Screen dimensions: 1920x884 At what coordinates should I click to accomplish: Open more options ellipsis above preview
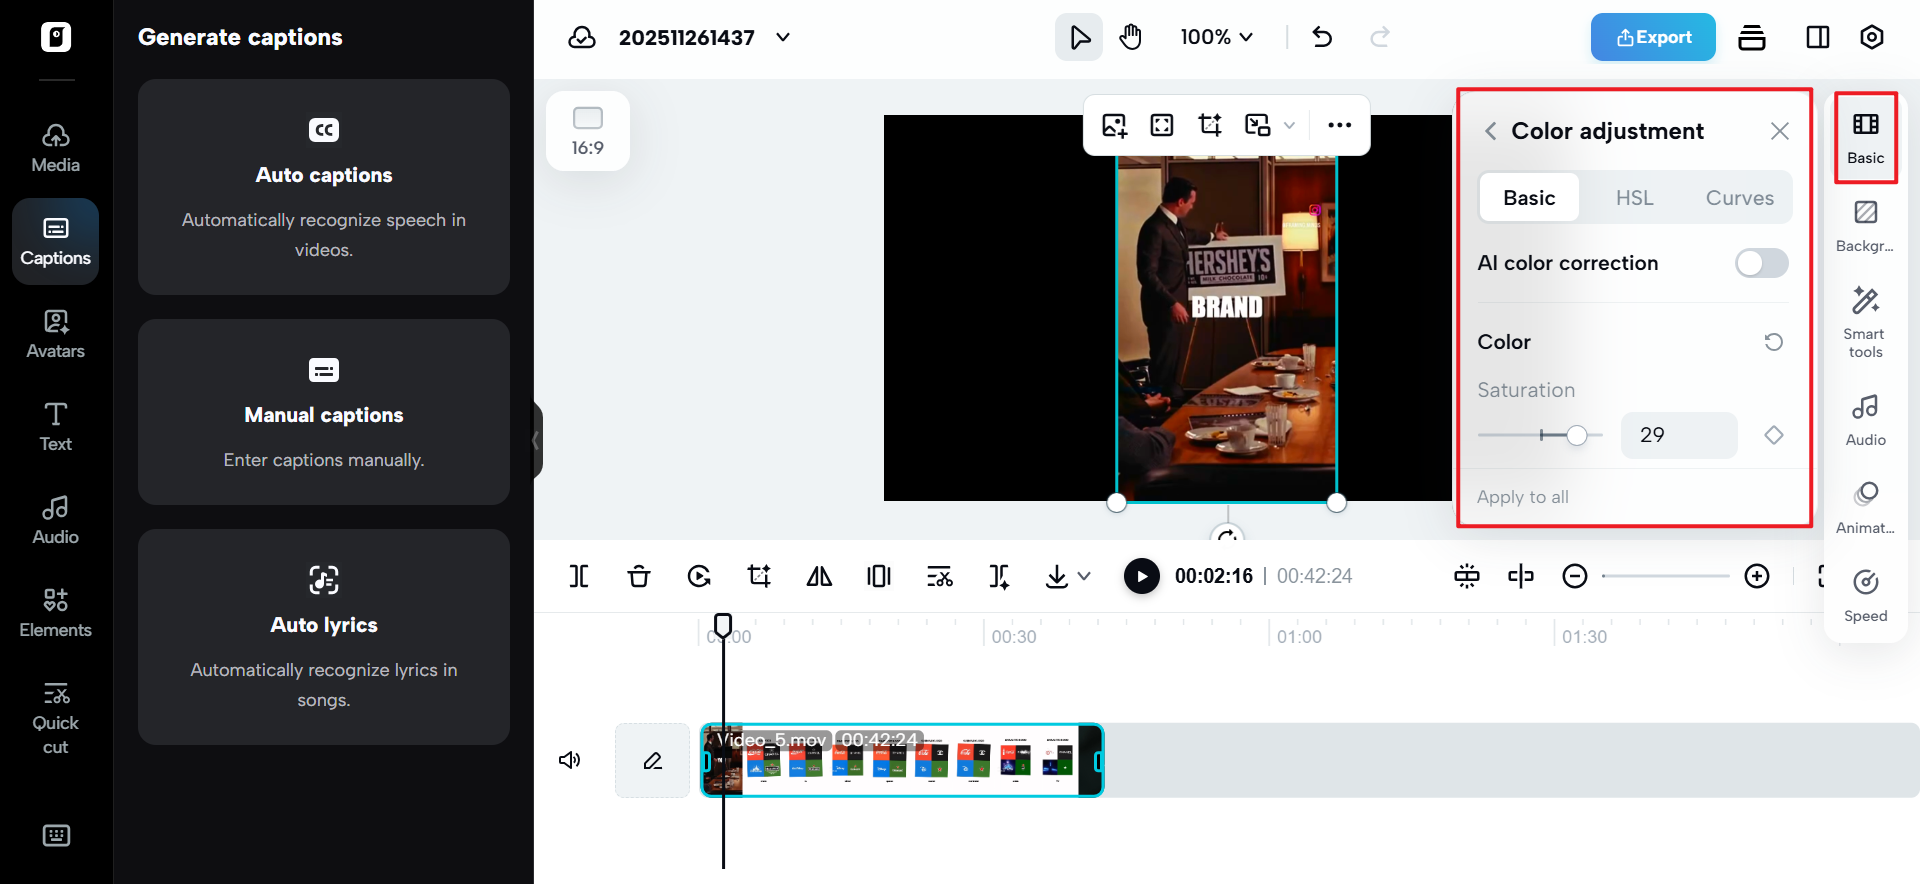1339,125
